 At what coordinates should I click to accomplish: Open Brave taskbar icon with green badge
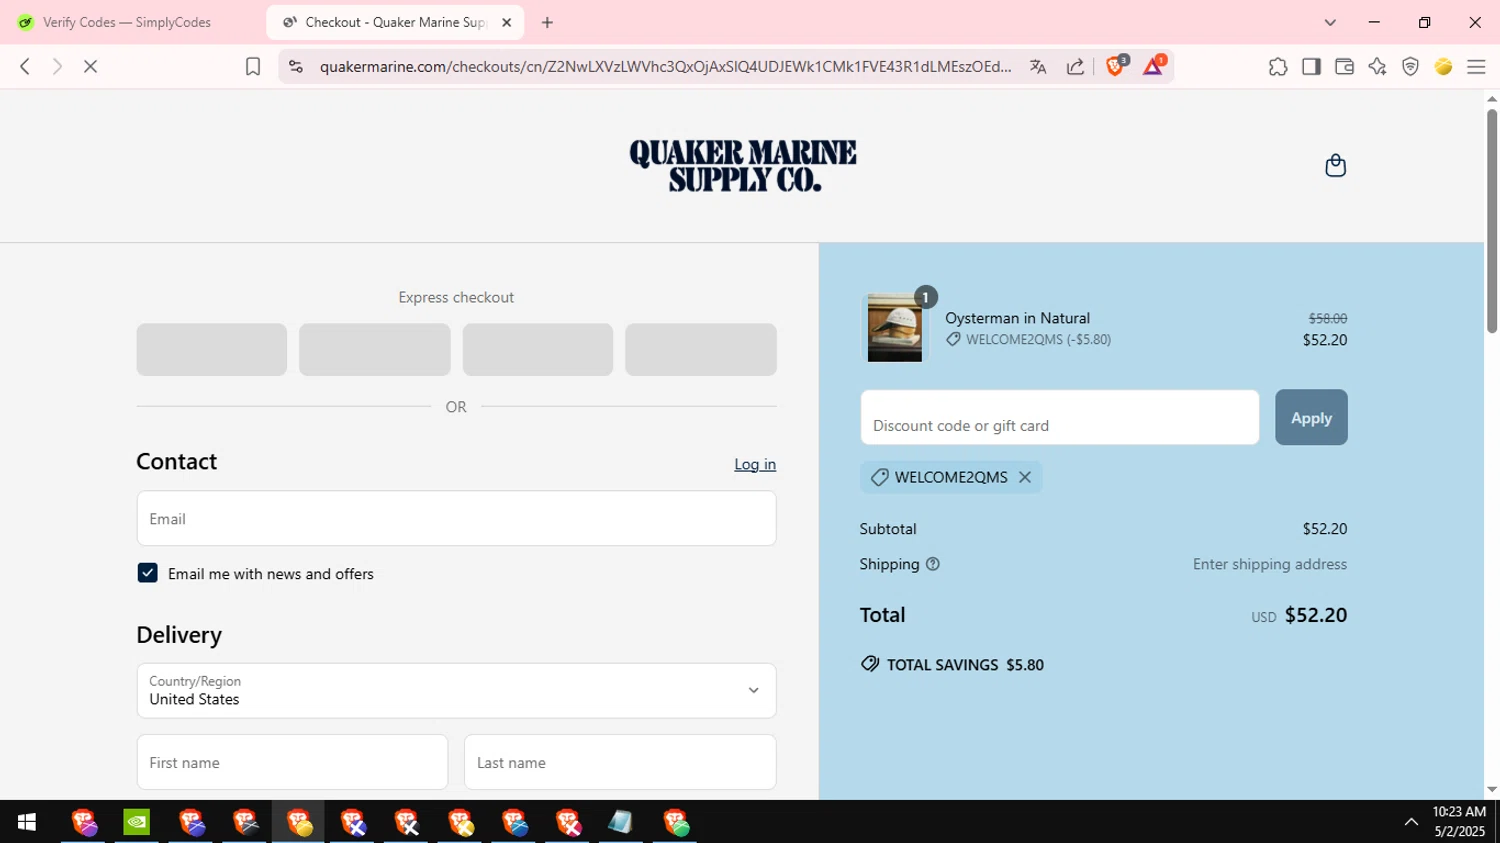(676, 822)
